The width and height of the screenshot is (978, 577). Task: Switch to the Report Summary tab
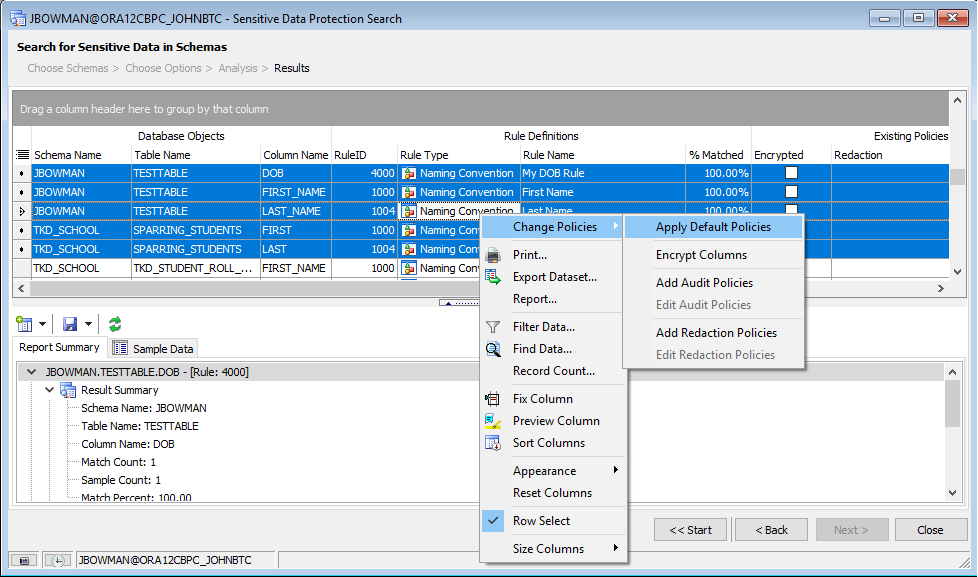click(59, 347)
